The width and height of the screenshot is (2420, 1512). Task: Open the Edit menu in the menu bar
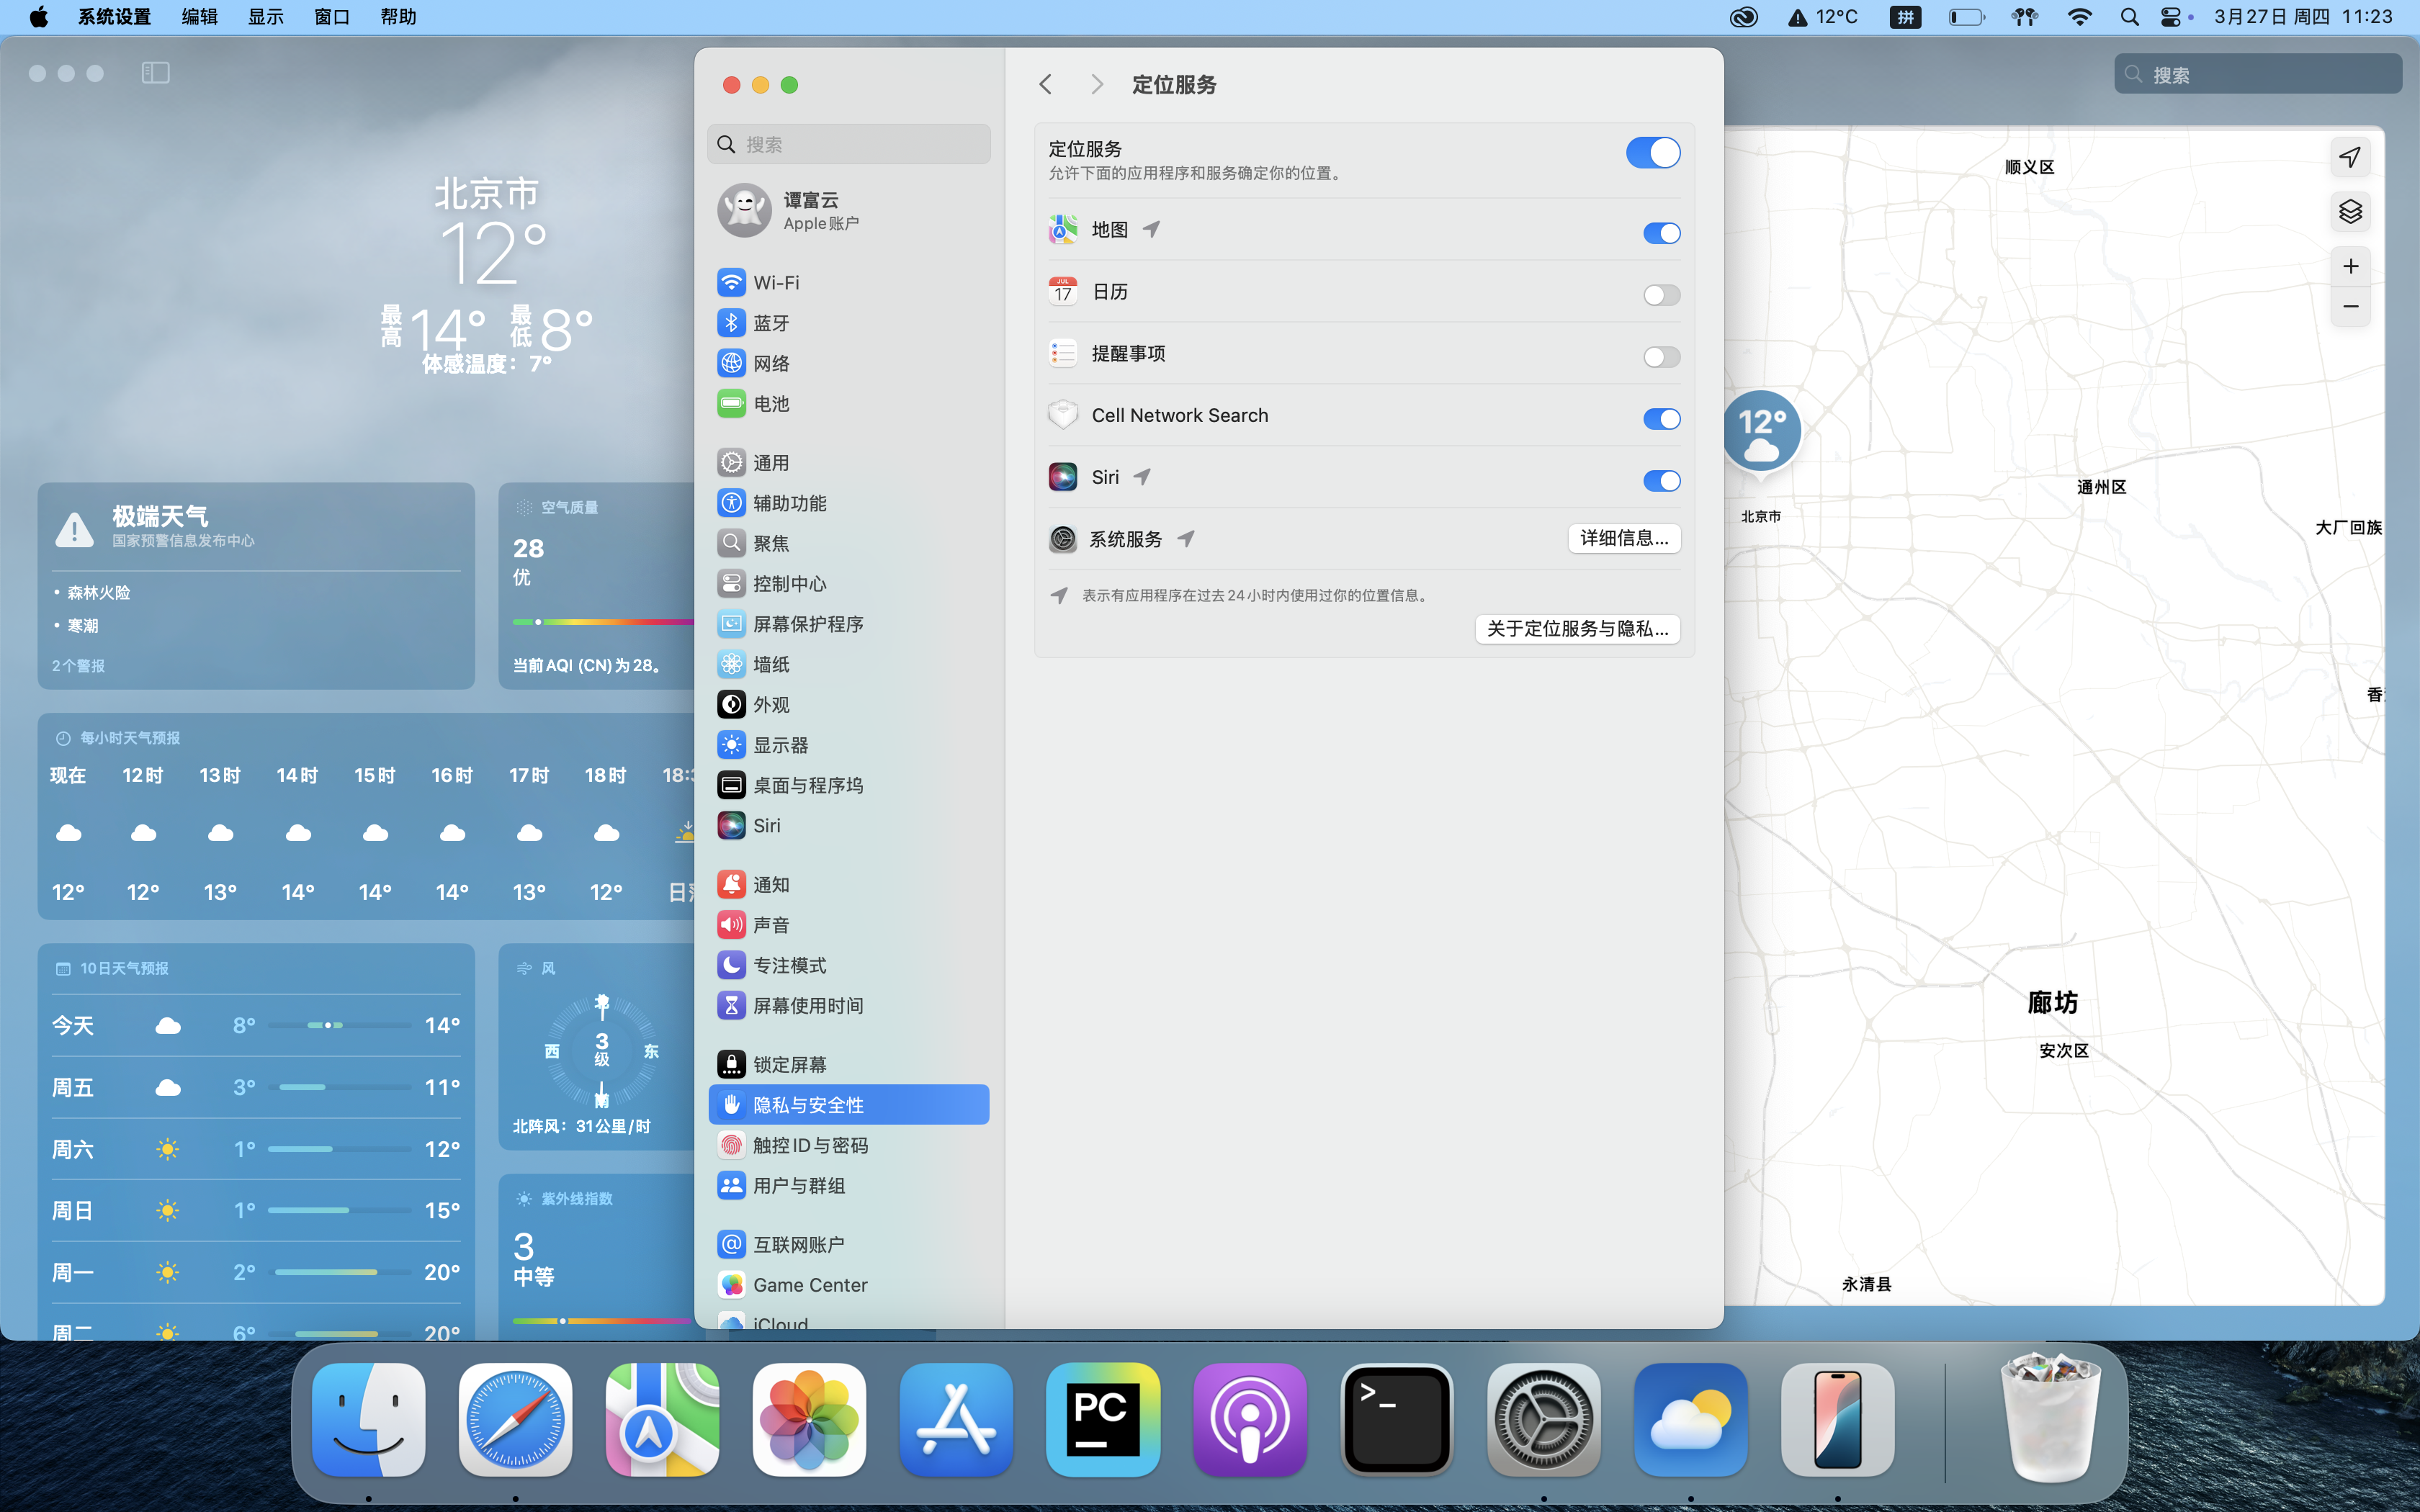click(199, 17)
